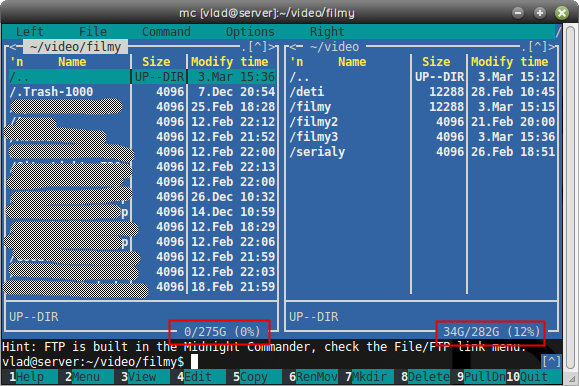Click the ~/video right panel path
This screenshot has width=579, height=386.
(x=335, y=47)
